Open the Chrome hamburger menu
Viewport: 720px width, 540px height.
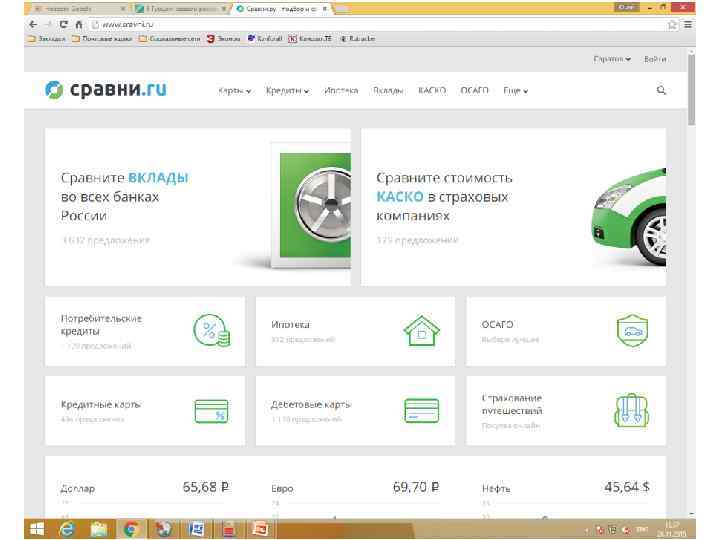(x=688, y=25)
